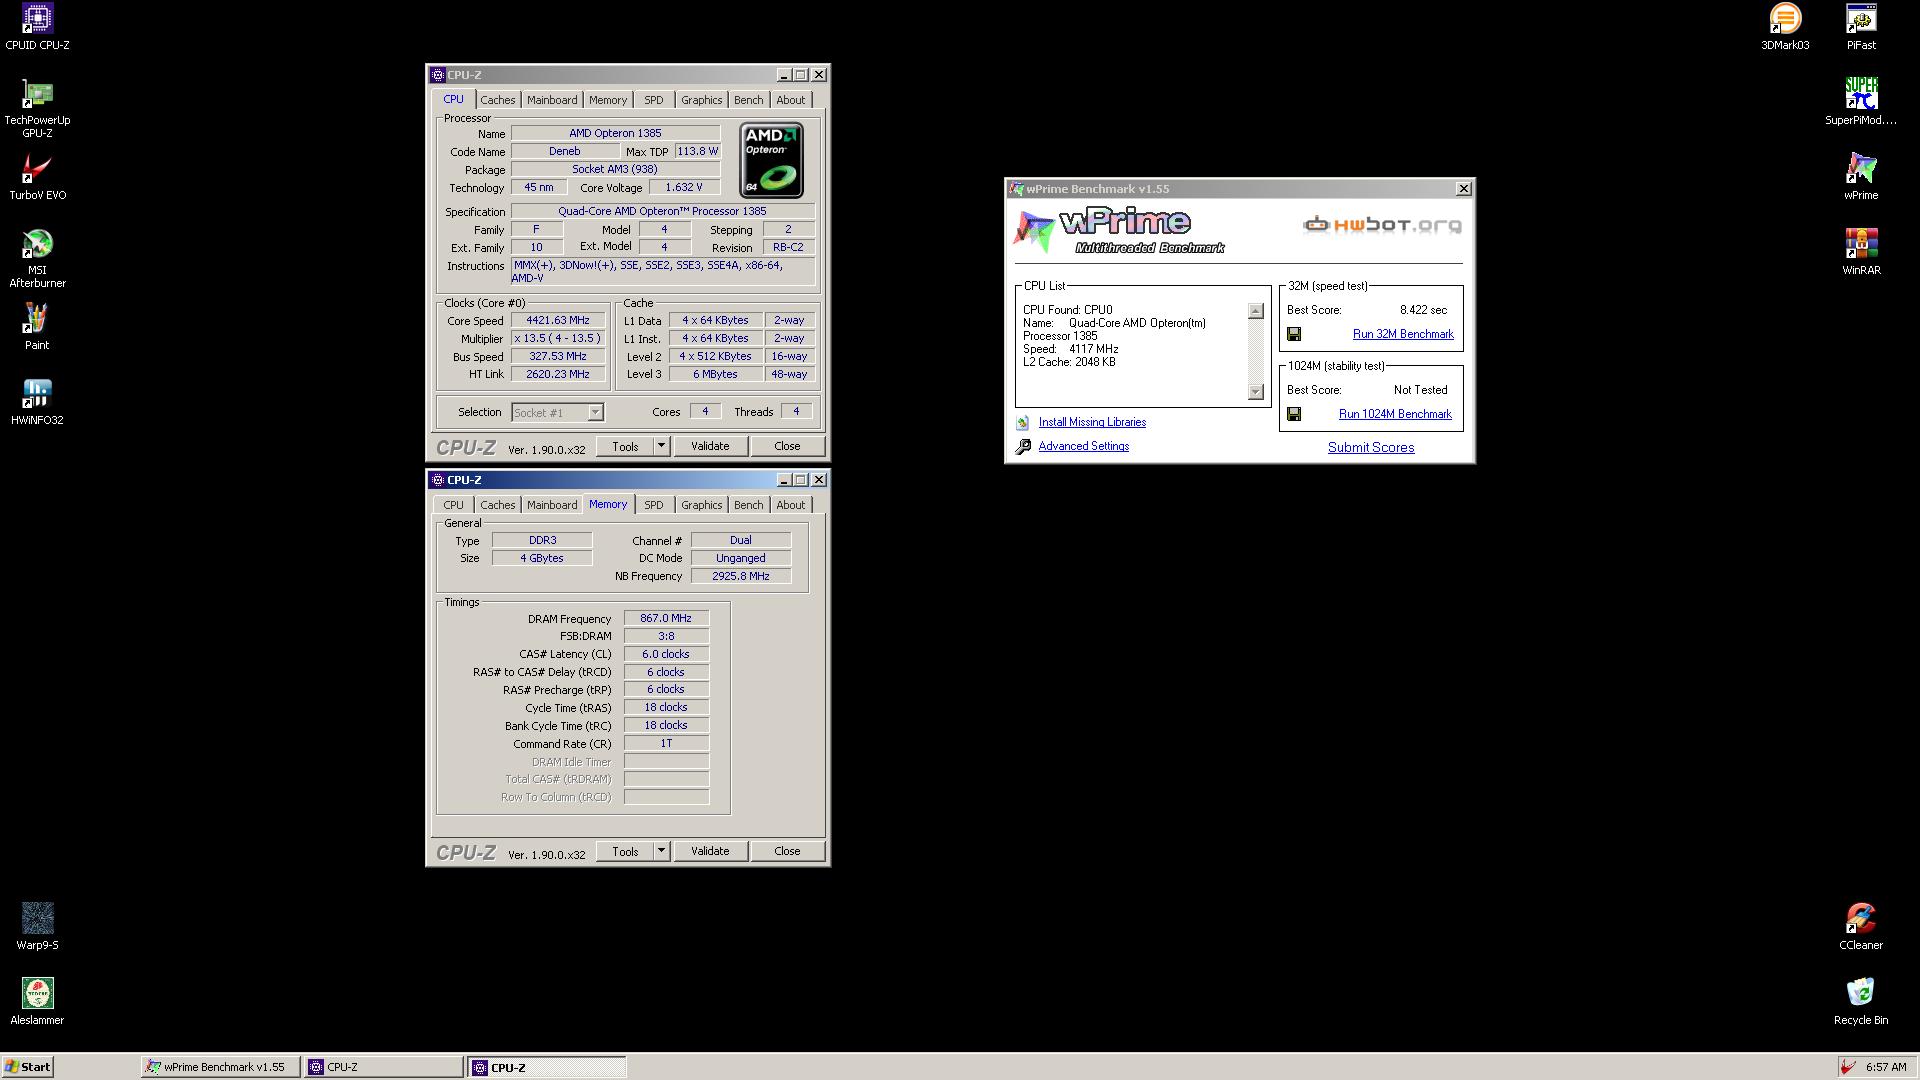Open About tab in bottom CPU-Z window

[790, 505]
